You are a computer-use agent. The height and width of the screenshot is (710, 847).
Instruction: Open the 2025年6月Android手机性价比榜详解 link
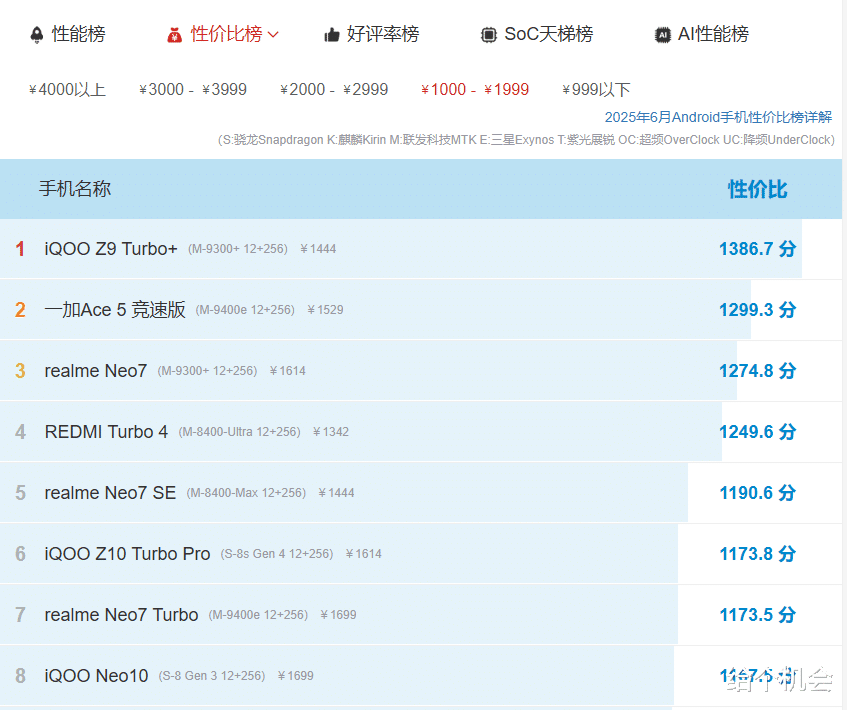(x=718, y=117)
